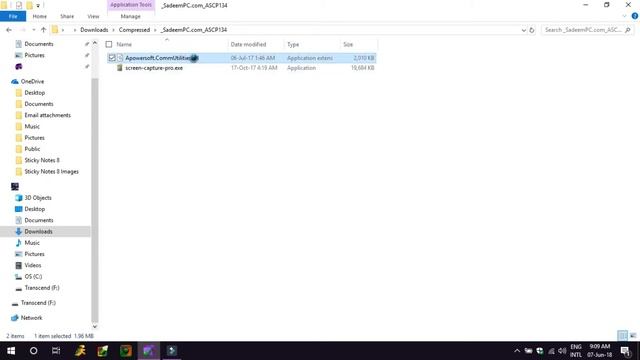This screenshot has width=640, height=360.
Task: Click the 2,010 KB size cell
Action: click(363, 58)
